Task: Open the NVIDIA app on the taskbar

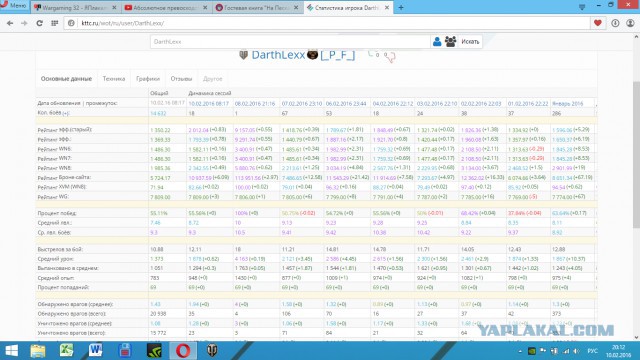Action: (154, 351)
